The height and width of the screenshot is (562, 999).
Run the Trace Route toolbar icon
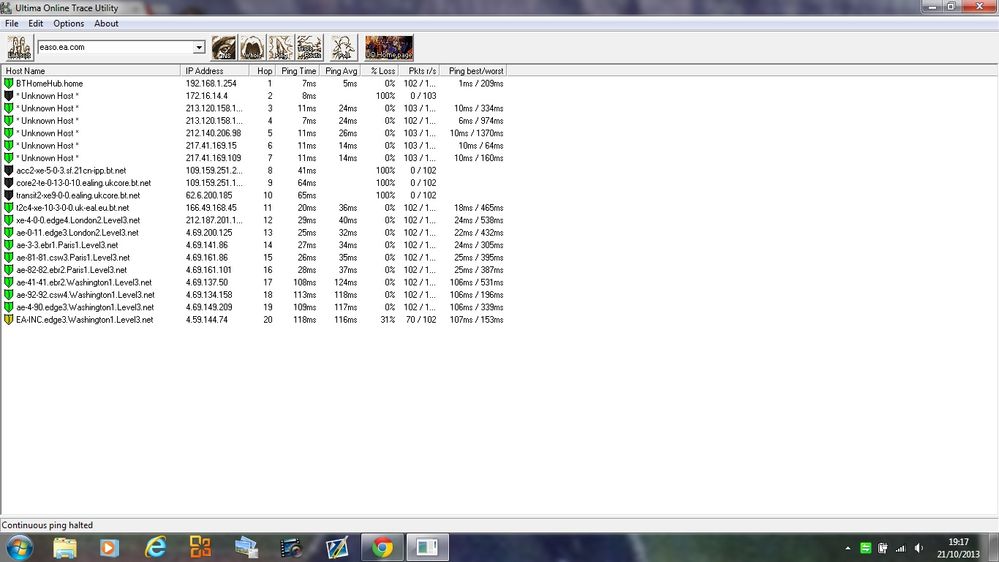[x=310, y=48]
